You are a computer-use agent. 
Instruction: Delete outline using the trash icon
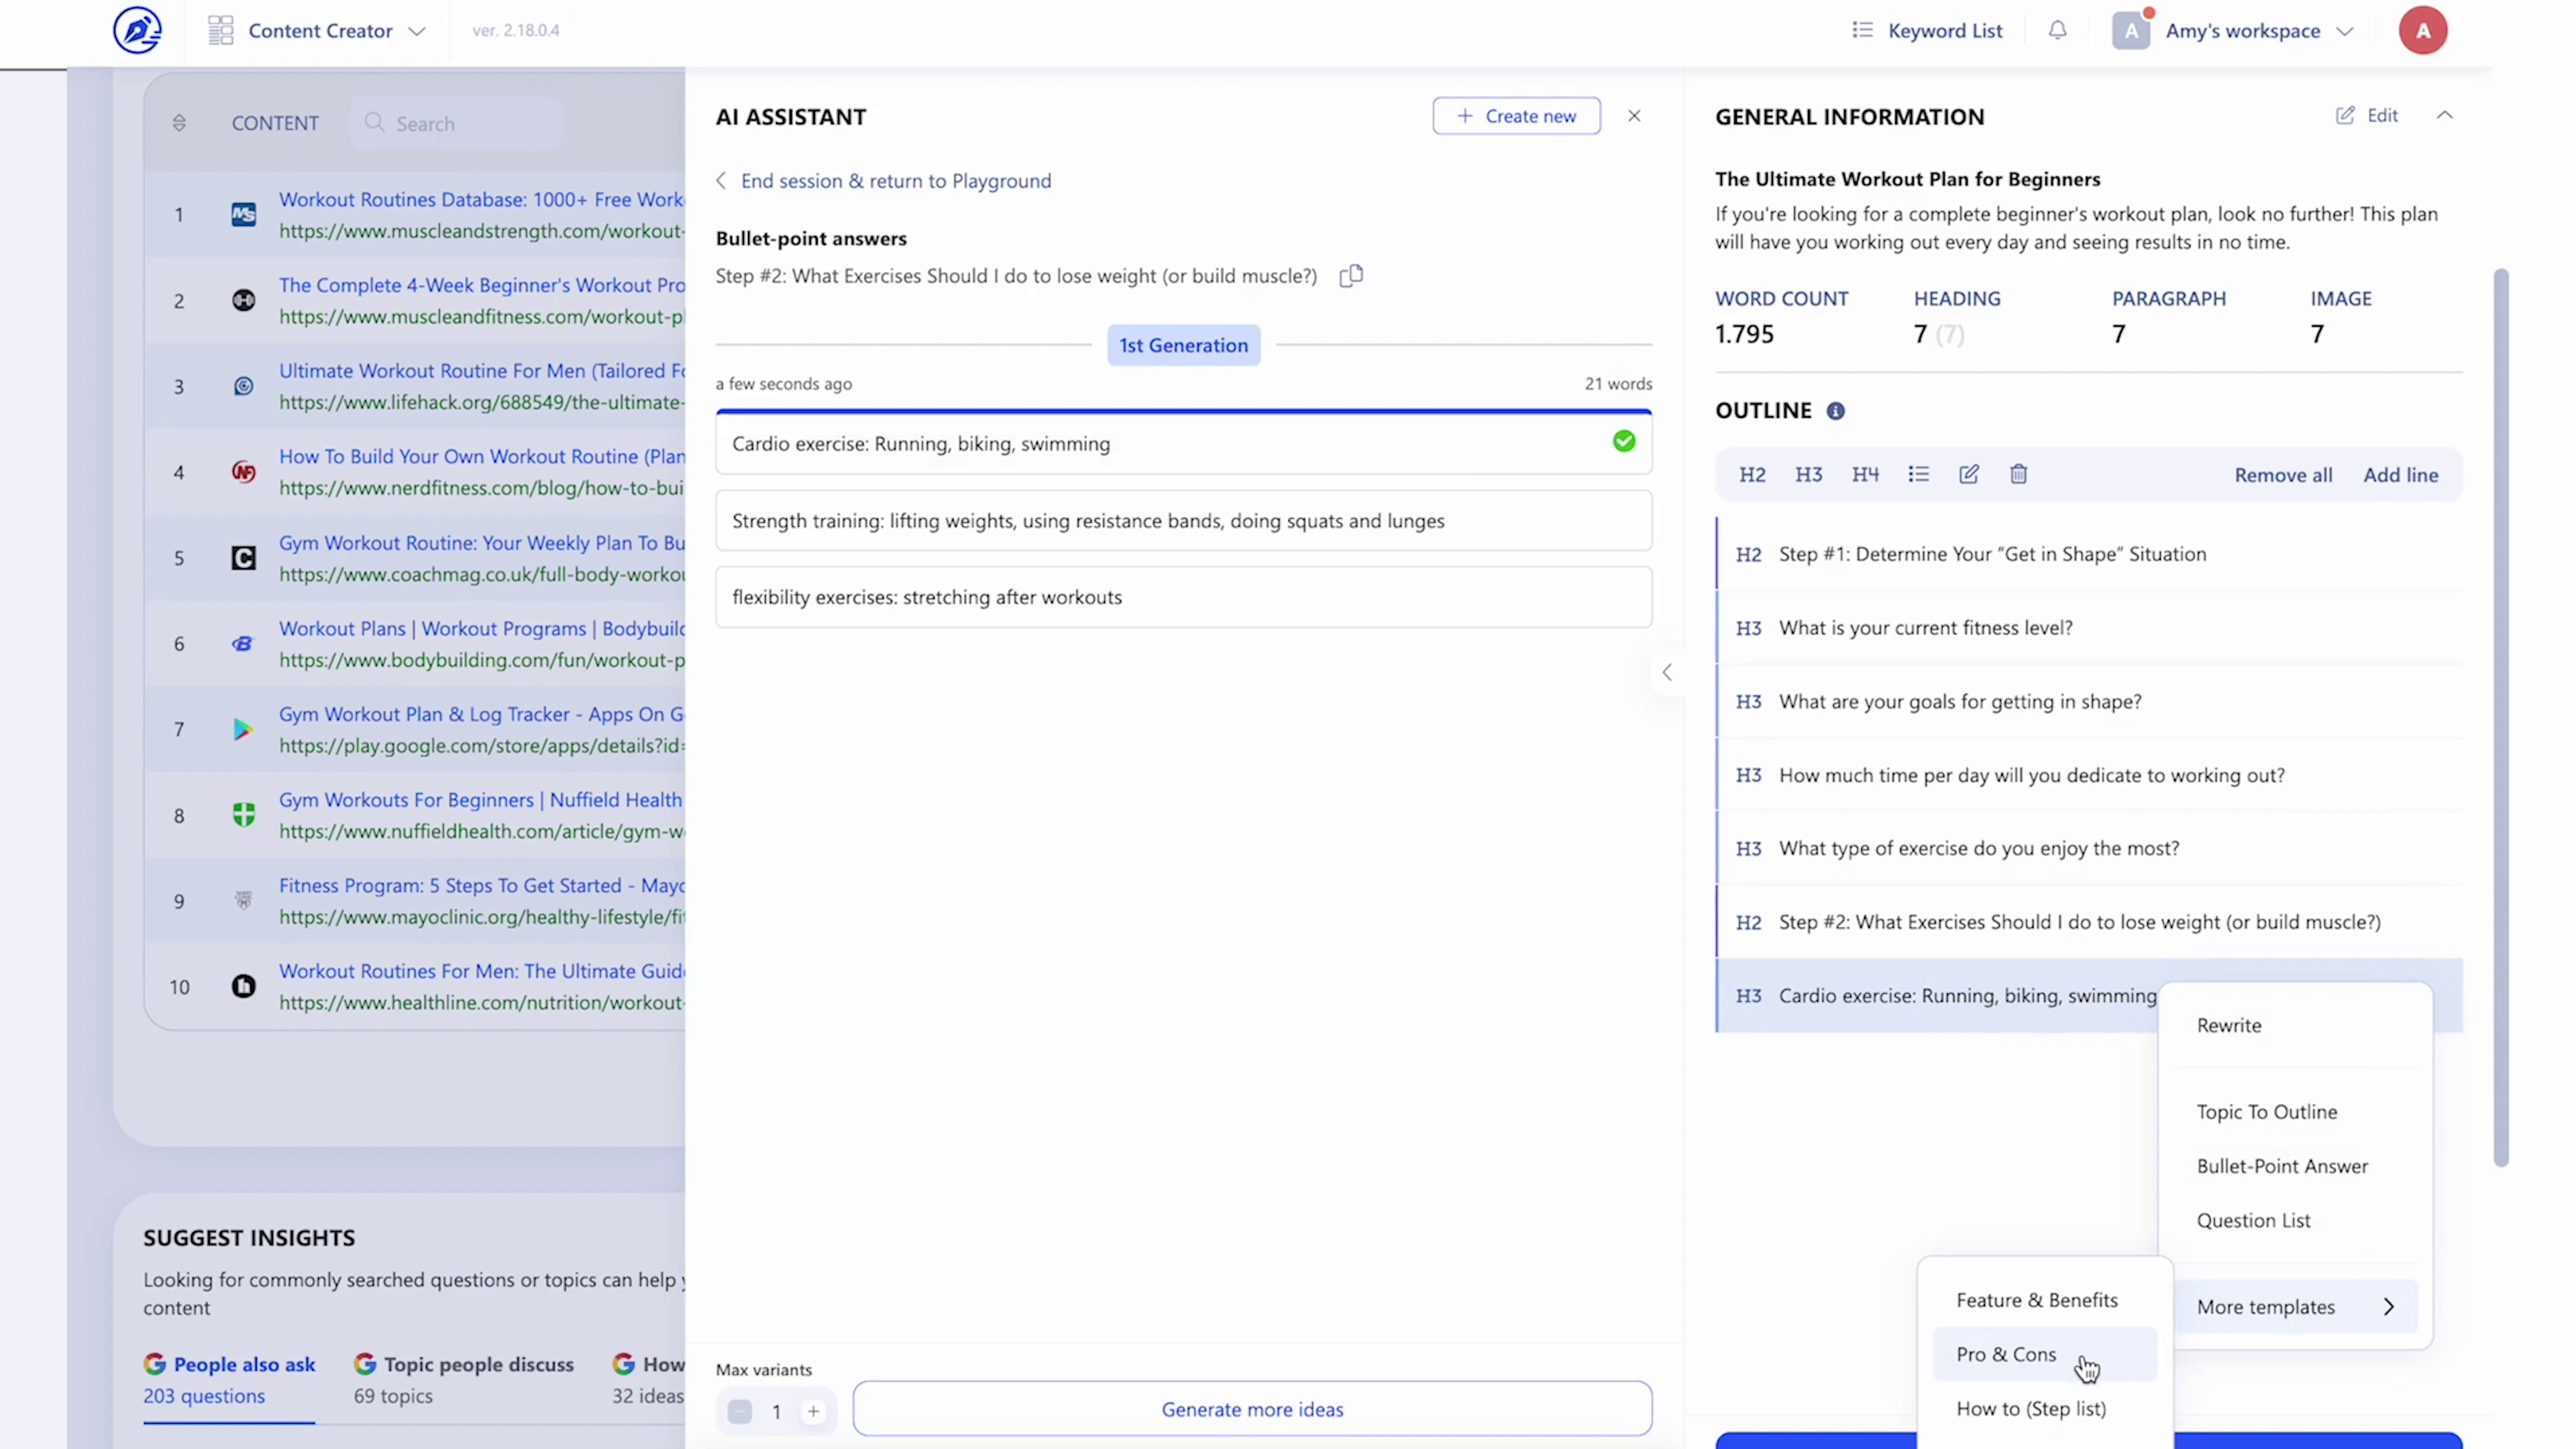pos(2018,474)
